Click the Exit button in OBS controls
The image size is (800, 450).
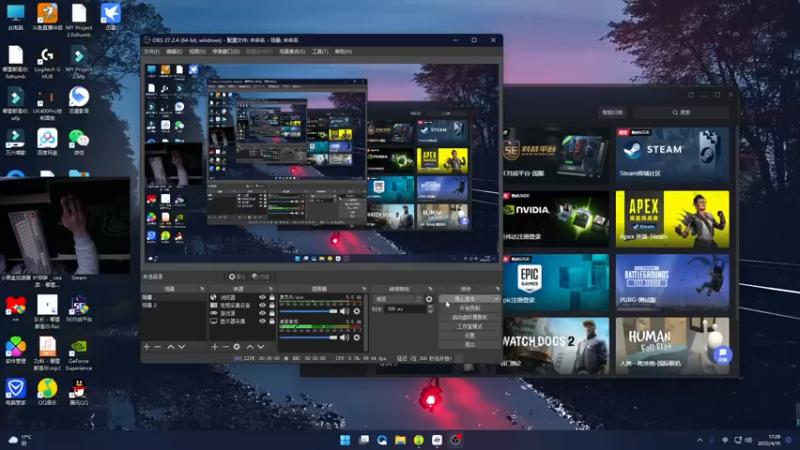(x=469, y=345)
